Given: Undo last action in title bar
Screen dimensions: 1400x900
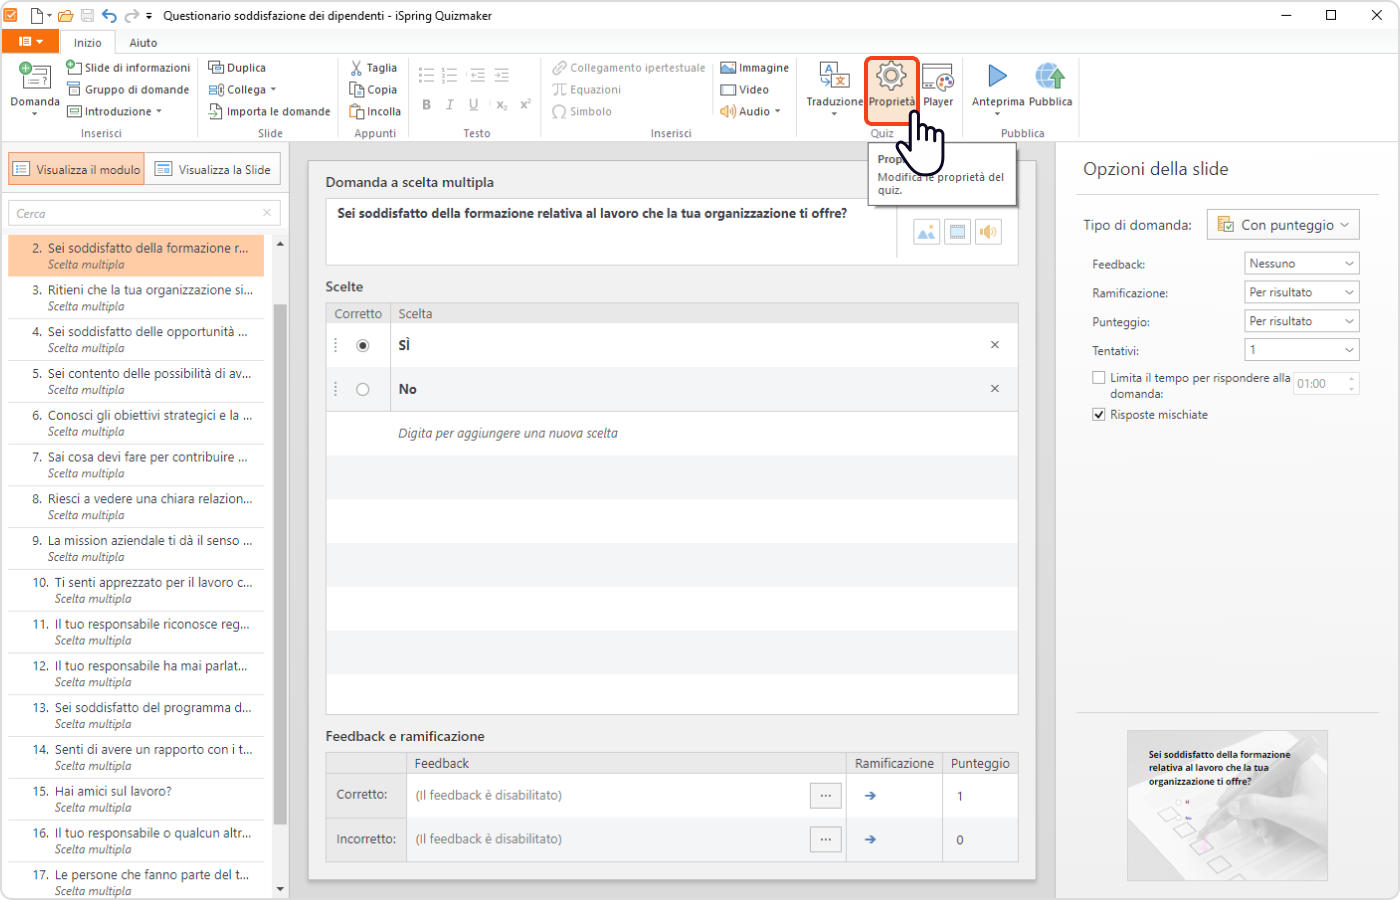Looking at the screenshot, I should 109,16.
